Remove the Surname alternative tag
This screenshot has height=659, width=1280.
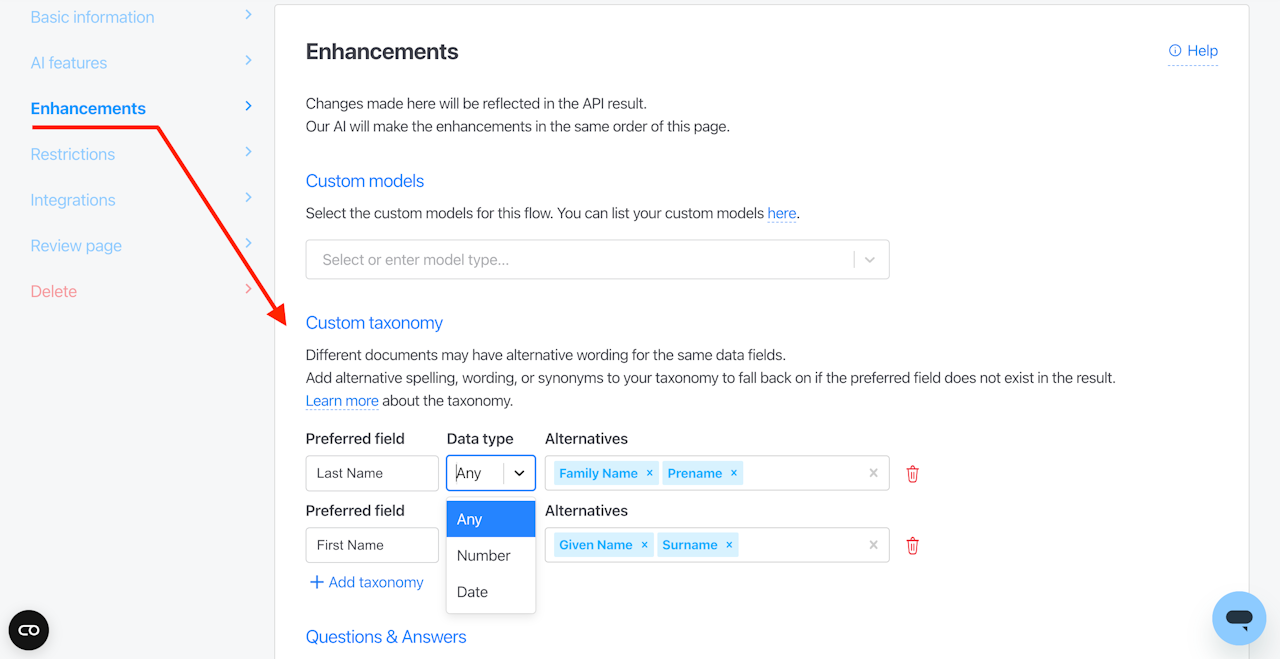tap(729, 545)
